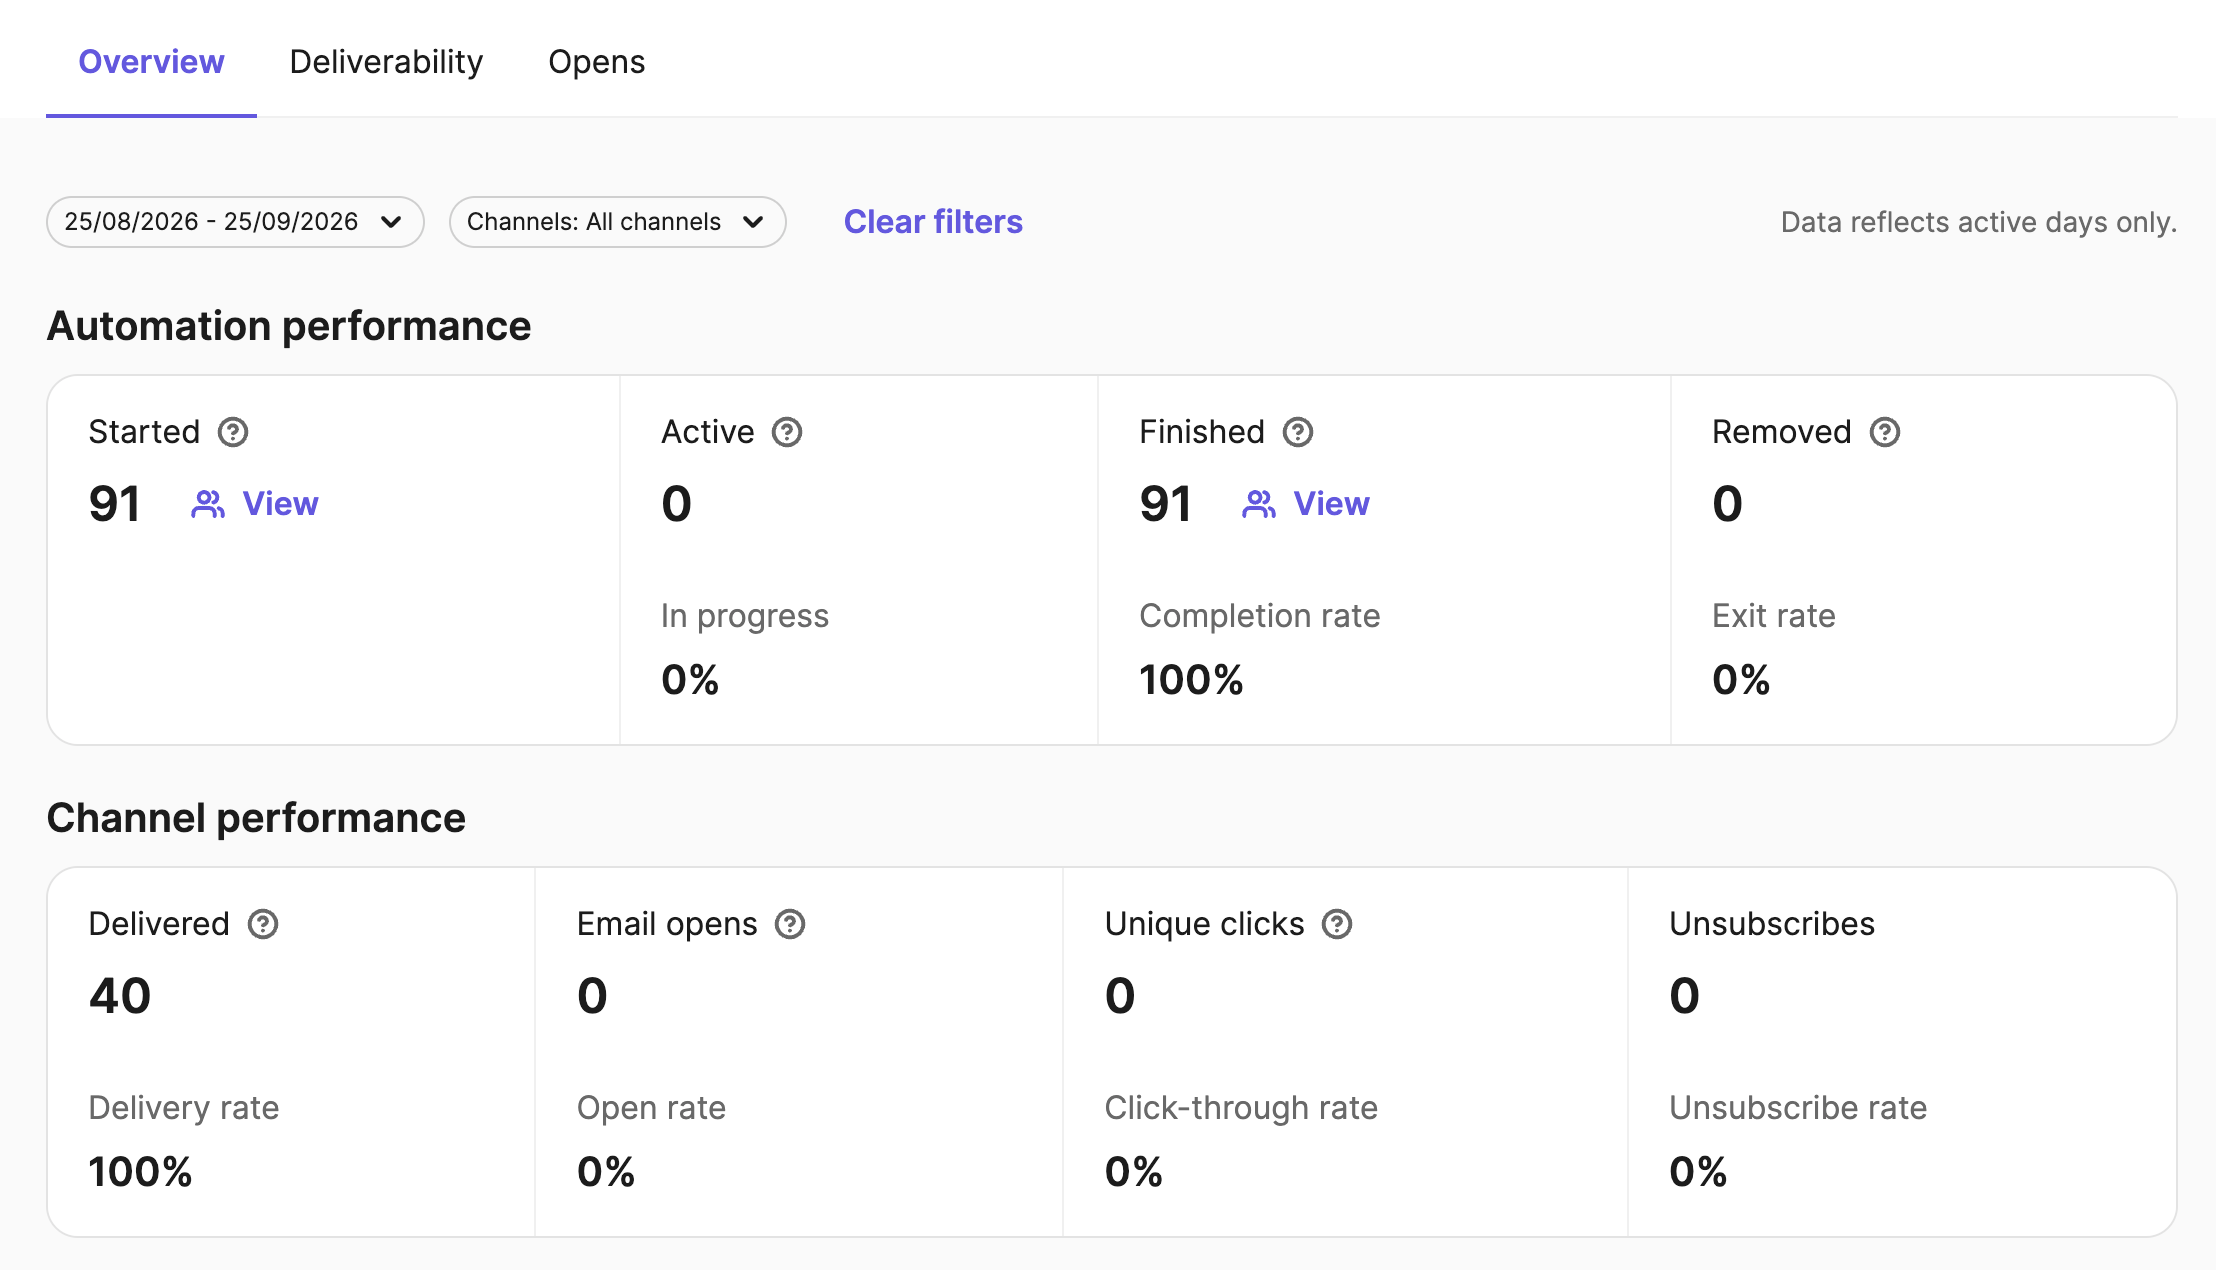Click the people icon in the Finished card
Screen dimensions: 2216x1270
coord(1259,504)
